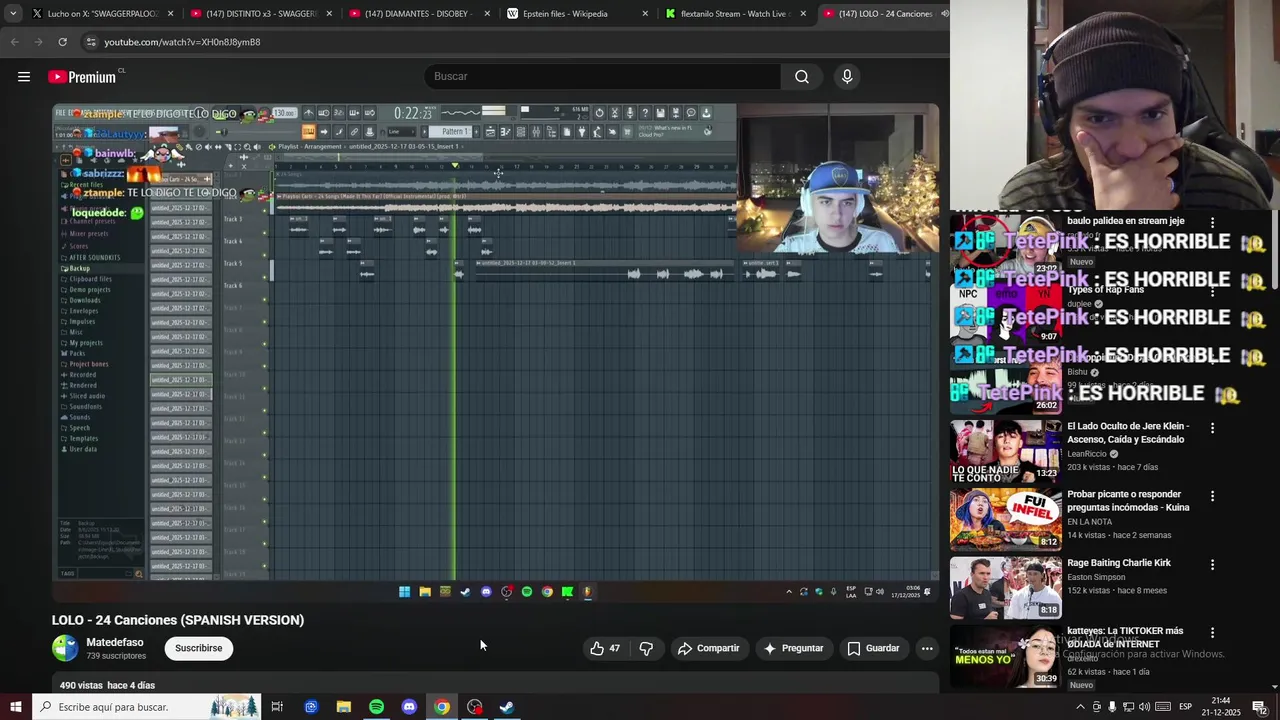Open the clock showing 21:44

coord(1220,707)
